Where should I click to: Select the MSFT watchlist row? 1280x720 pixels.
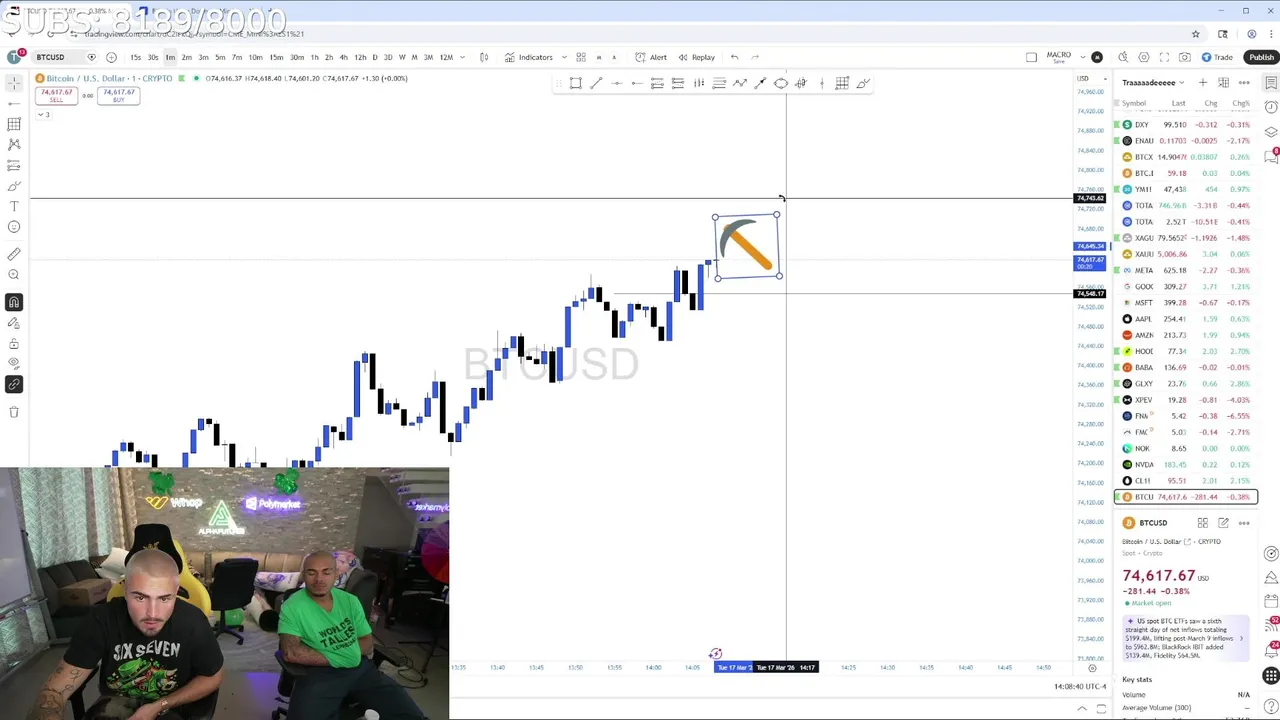(1185, 303)
